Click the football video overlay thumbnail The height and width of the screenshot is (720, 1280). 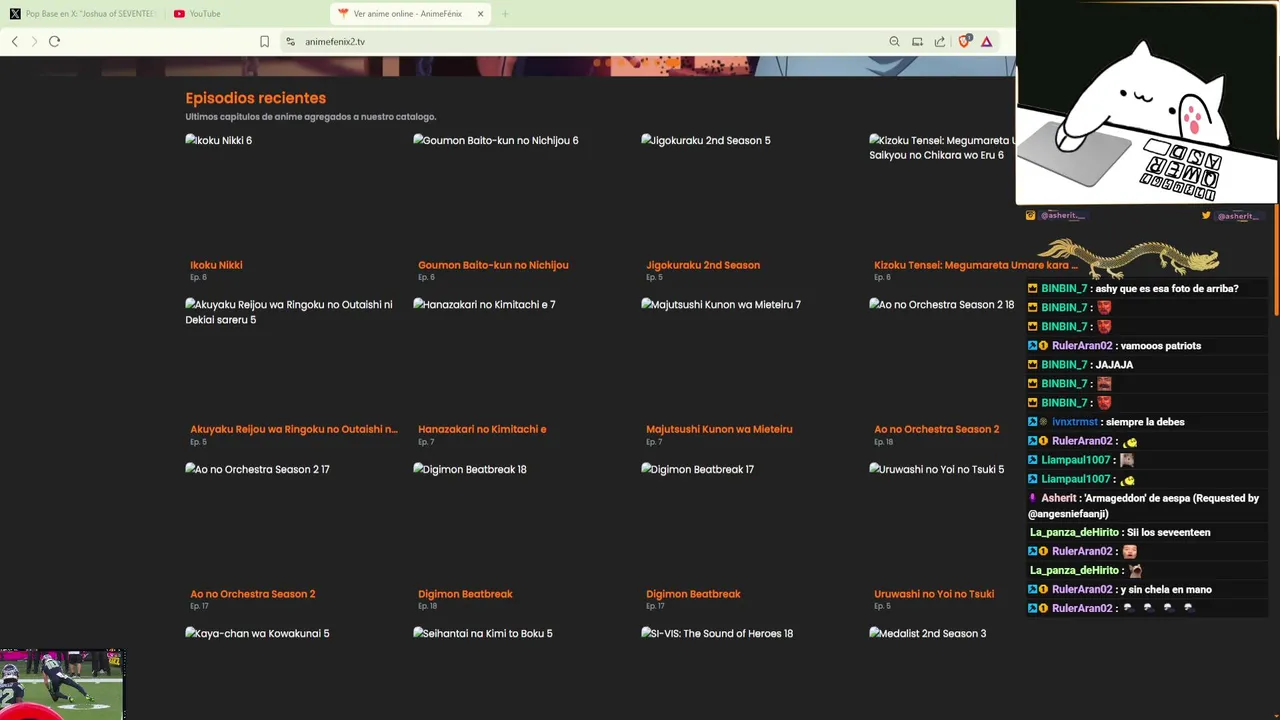tap(61, 684)
